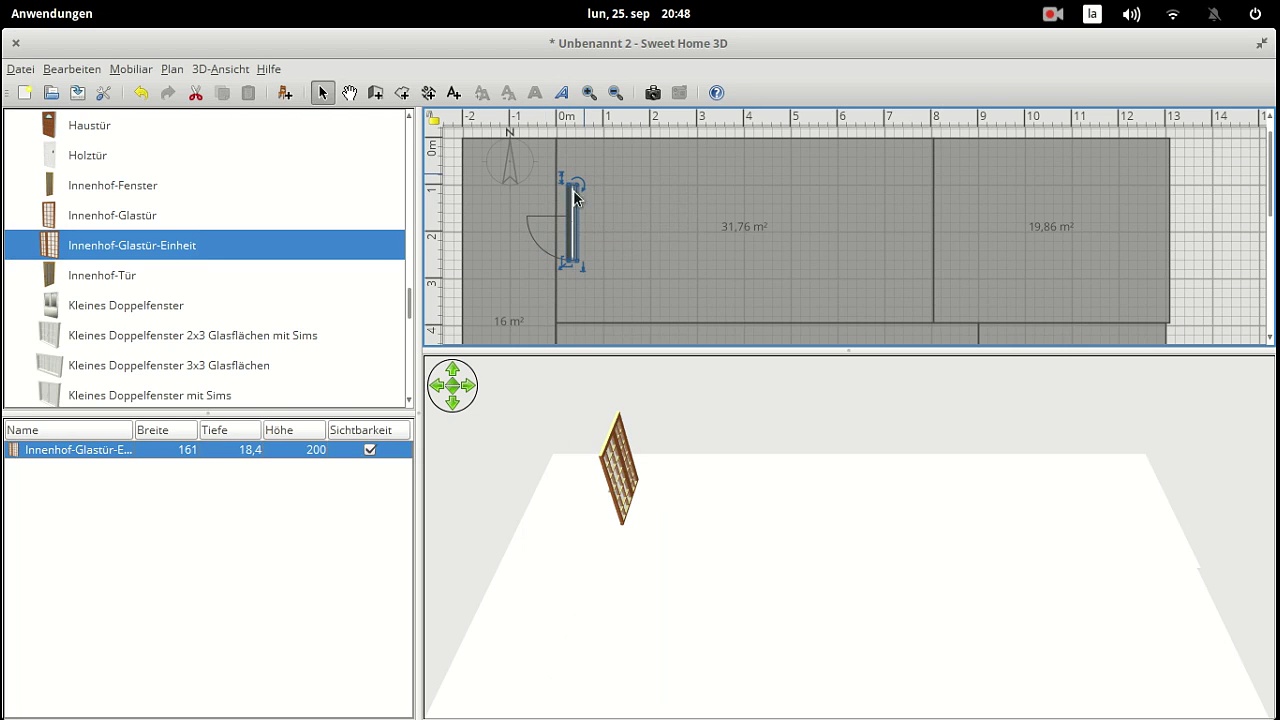Open the preferences tools icon

coord(104,93)
